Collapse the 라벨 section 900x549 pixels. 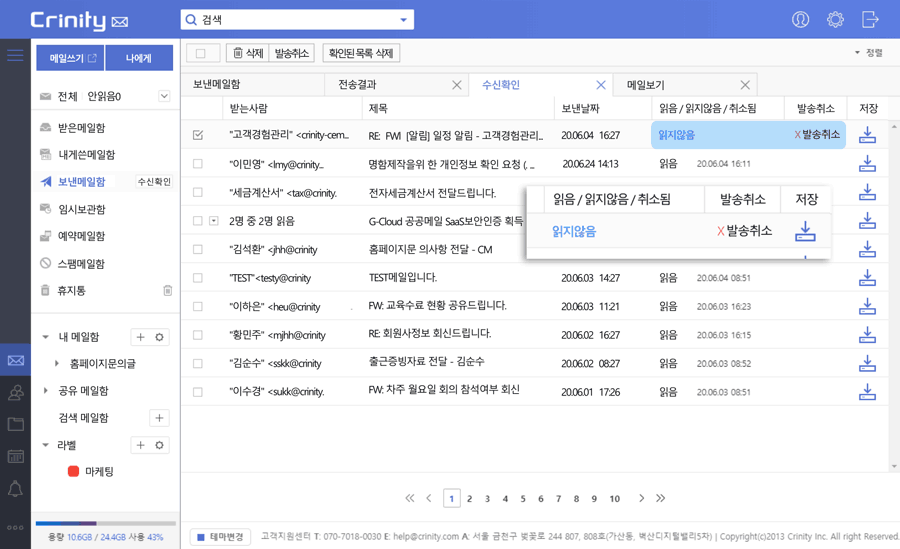45,445
